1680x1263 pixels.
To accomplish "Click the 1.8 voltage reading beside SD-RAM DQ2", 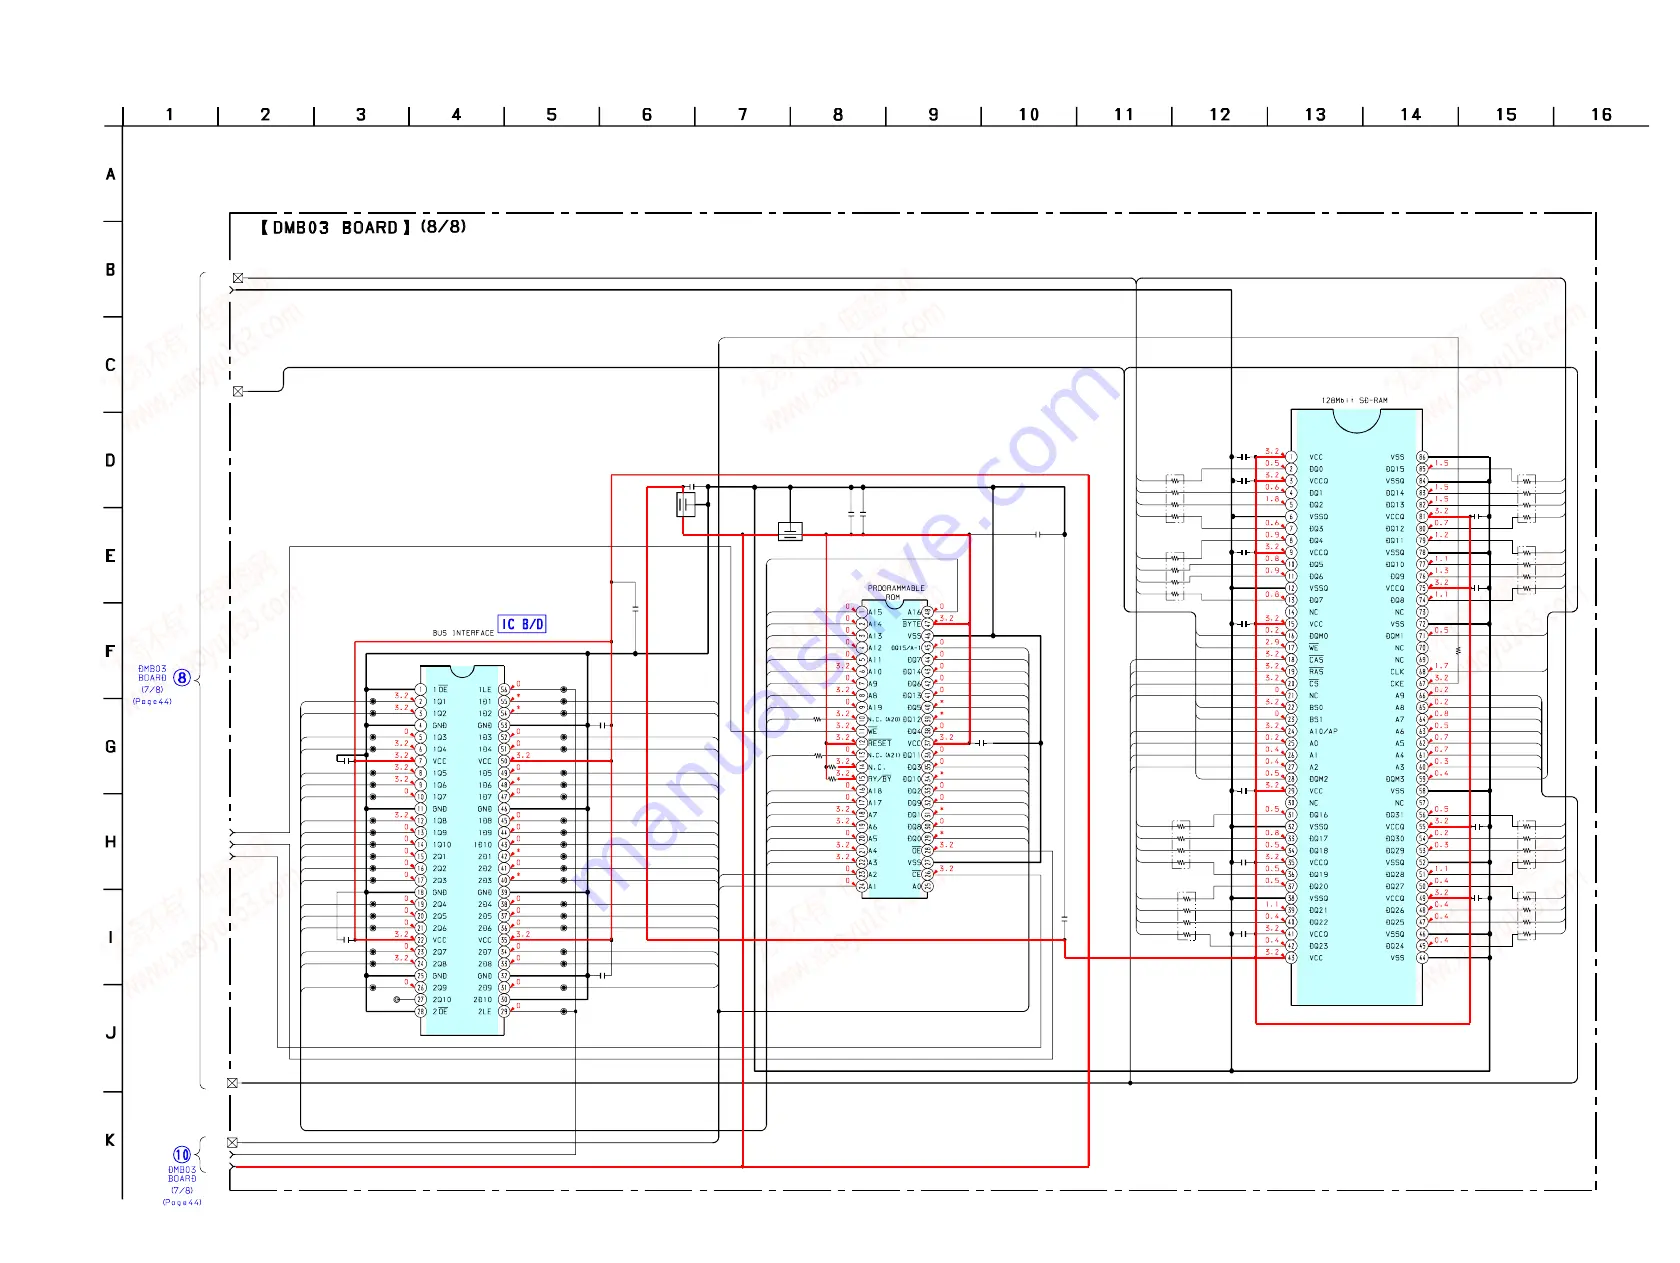I will pos(1272,500).
